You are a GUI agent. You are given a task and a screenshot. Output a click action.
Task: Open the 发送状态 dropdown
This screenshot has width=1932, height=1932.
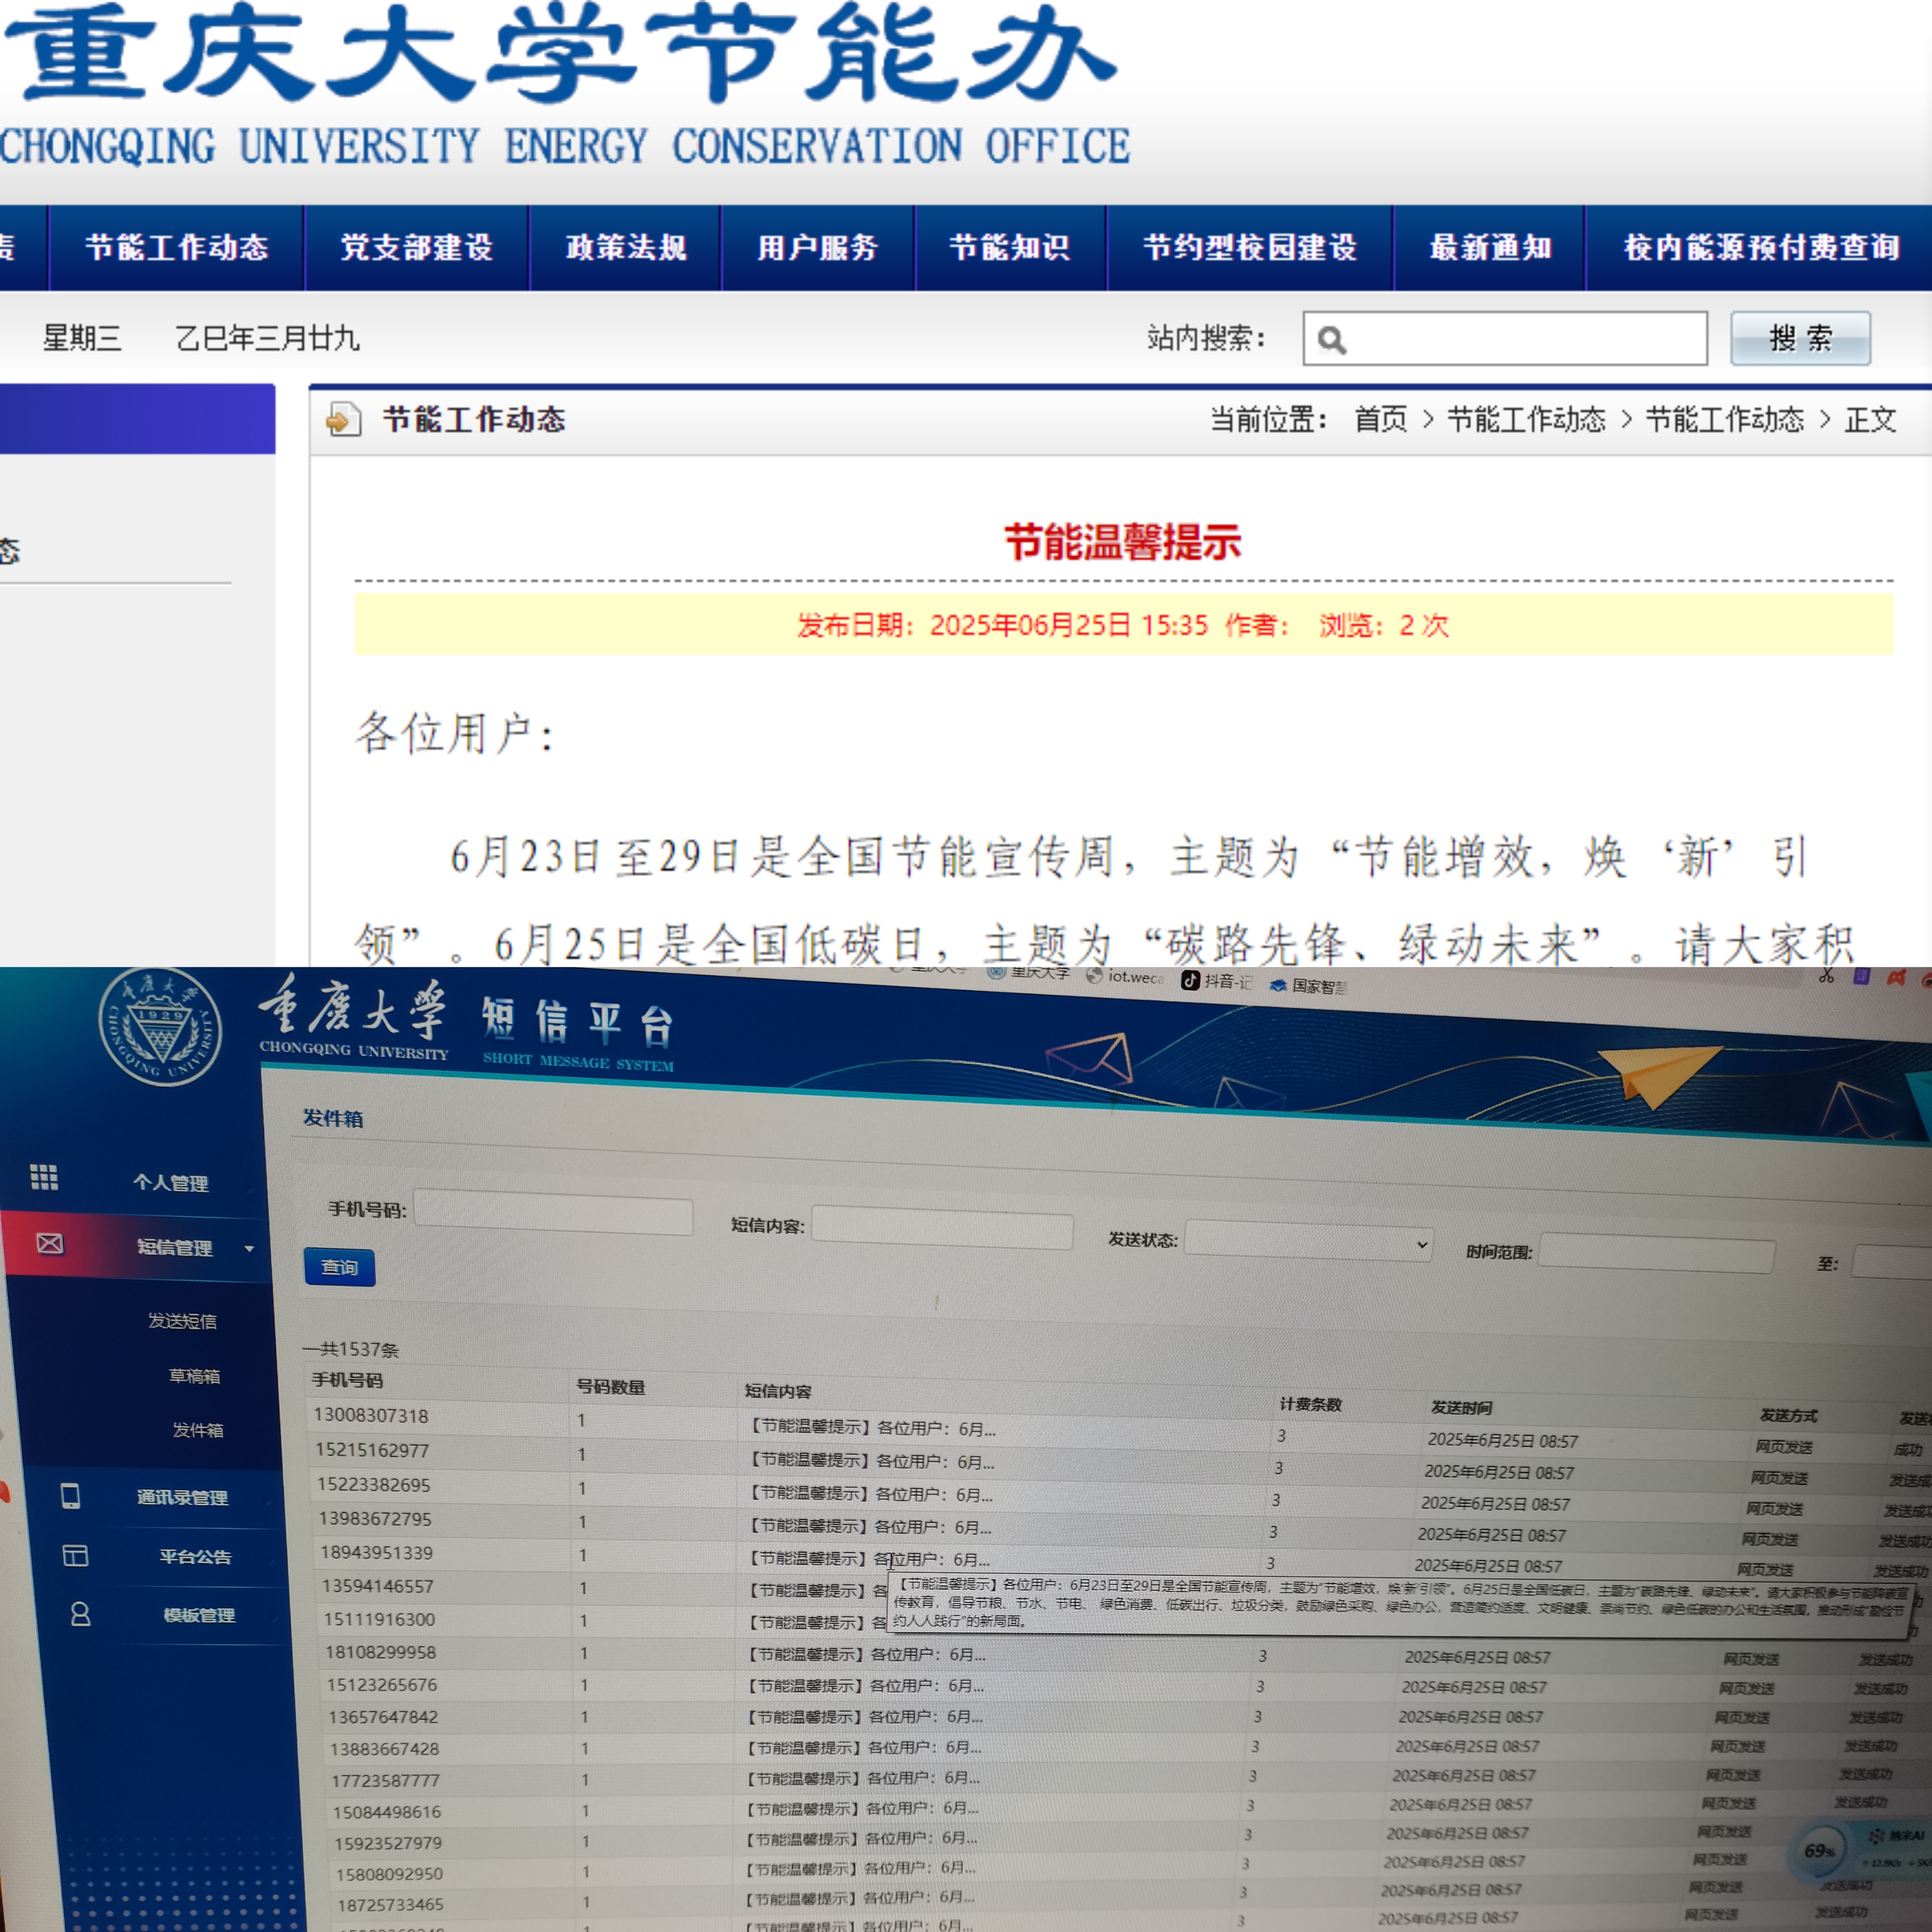click(x=1308, y=1242)
